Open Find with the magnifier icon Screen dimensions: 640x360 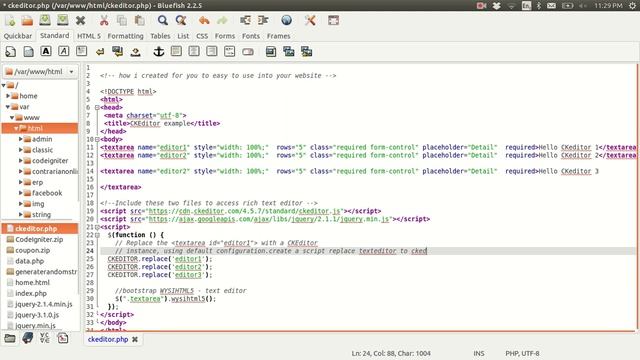162,20
